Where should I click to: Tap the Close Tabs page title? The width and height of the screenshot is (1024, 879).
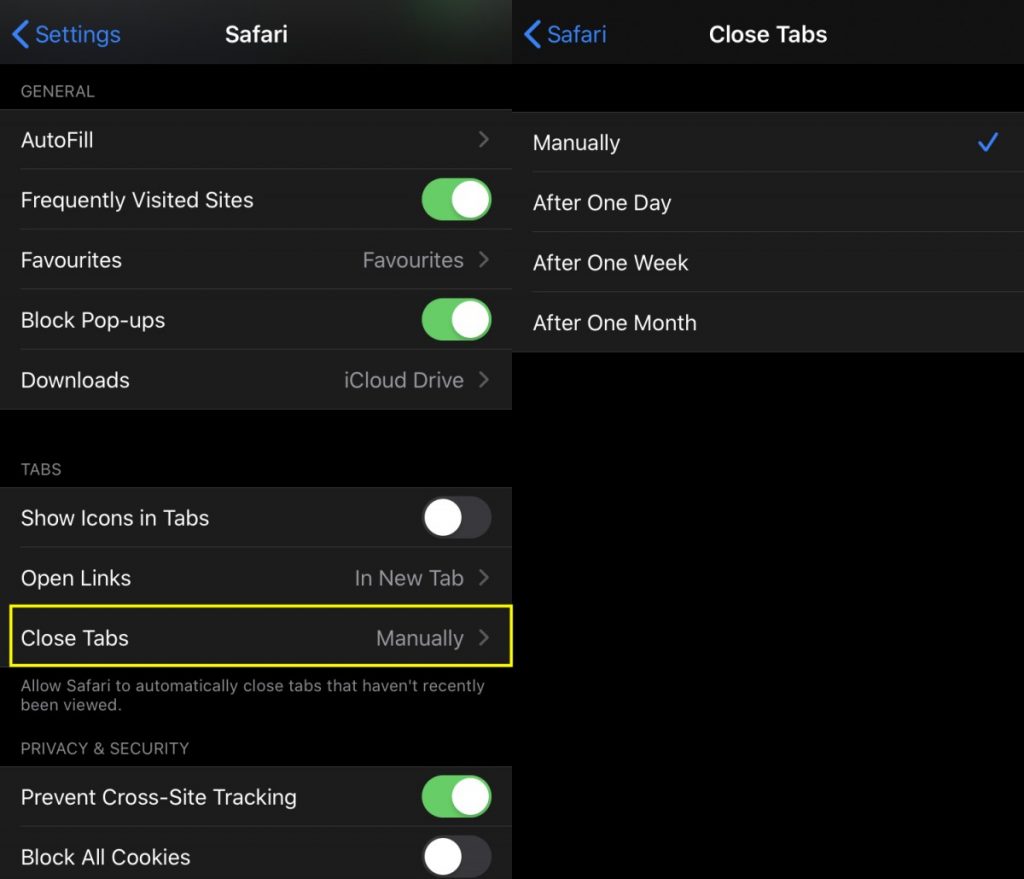[x=768, y=34]
